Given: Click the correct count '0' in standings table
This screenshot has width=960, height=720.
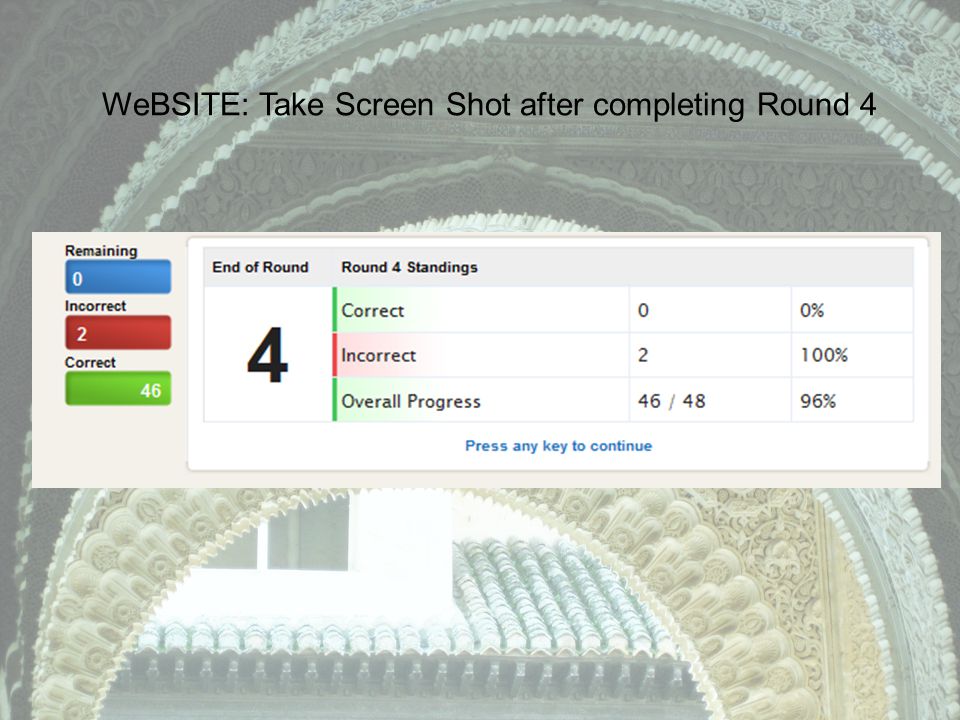Looking at the screenshot, I should pyautogui.click(x=643, y=310).
